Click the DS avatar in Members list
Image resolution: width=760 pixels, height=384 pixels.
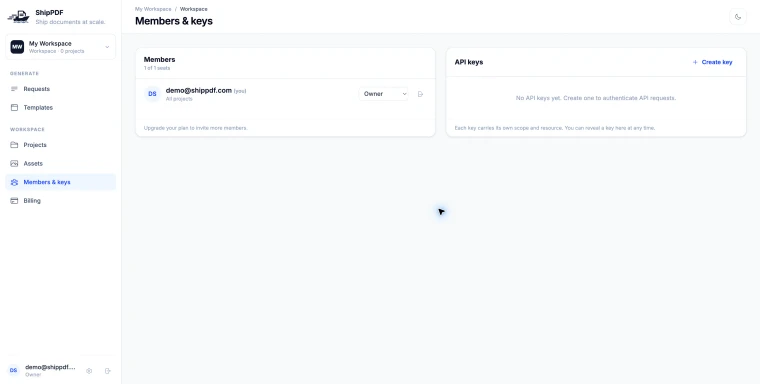[x=152, y=94]
